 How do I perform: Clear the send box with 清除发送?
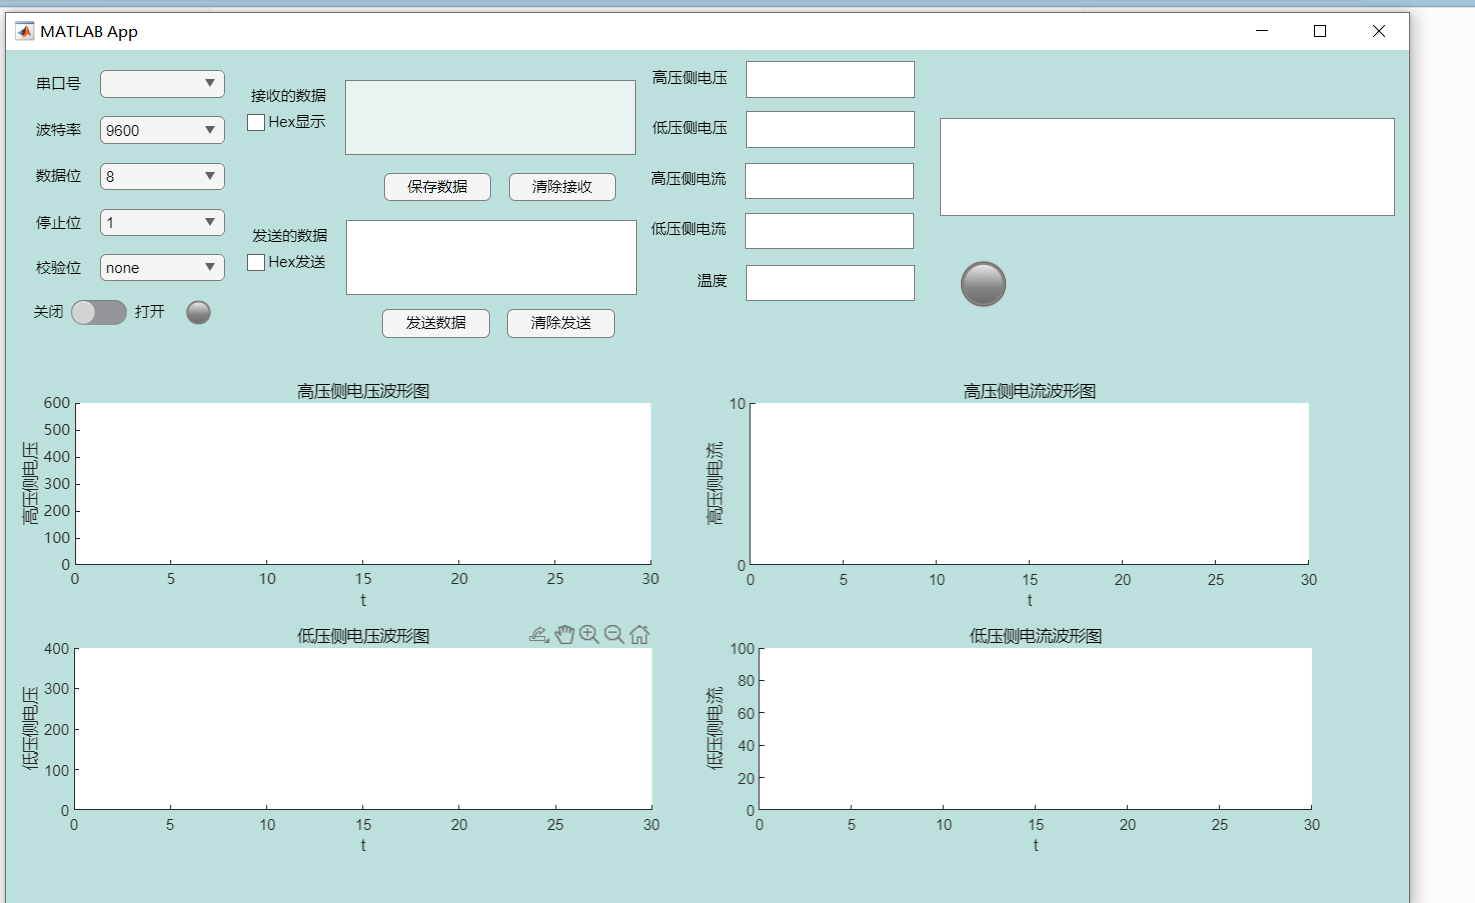tap(561, 323)
